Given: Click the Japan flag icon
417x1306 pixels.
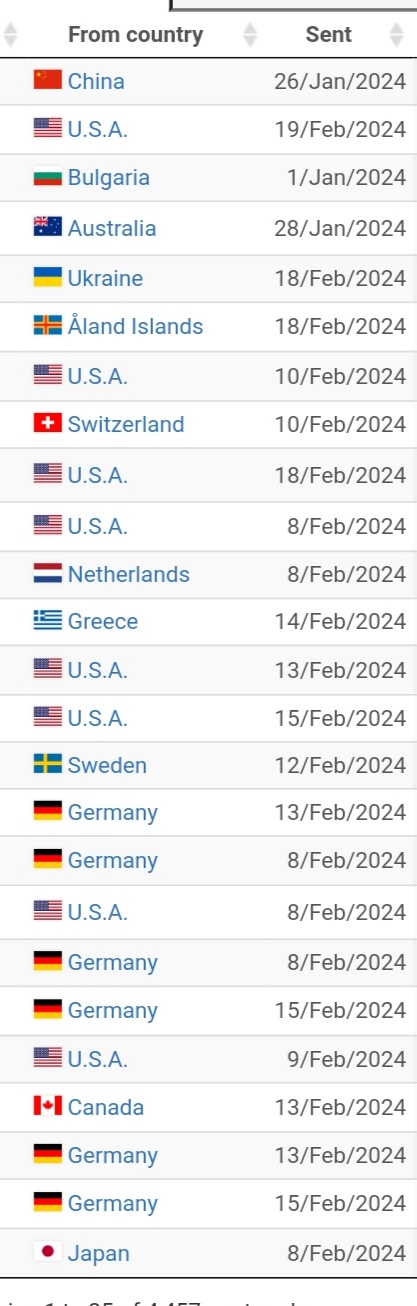Looking at the screenshot, I should click(47, 1252).
